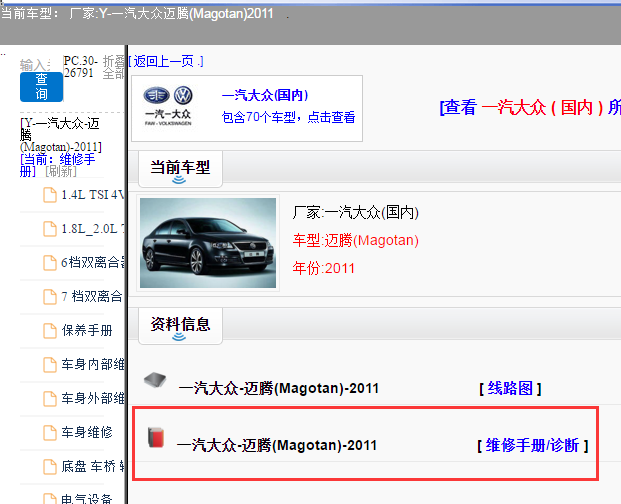
Task: Click the red book icon beside 维修手册 row
Action: [156, 437]
